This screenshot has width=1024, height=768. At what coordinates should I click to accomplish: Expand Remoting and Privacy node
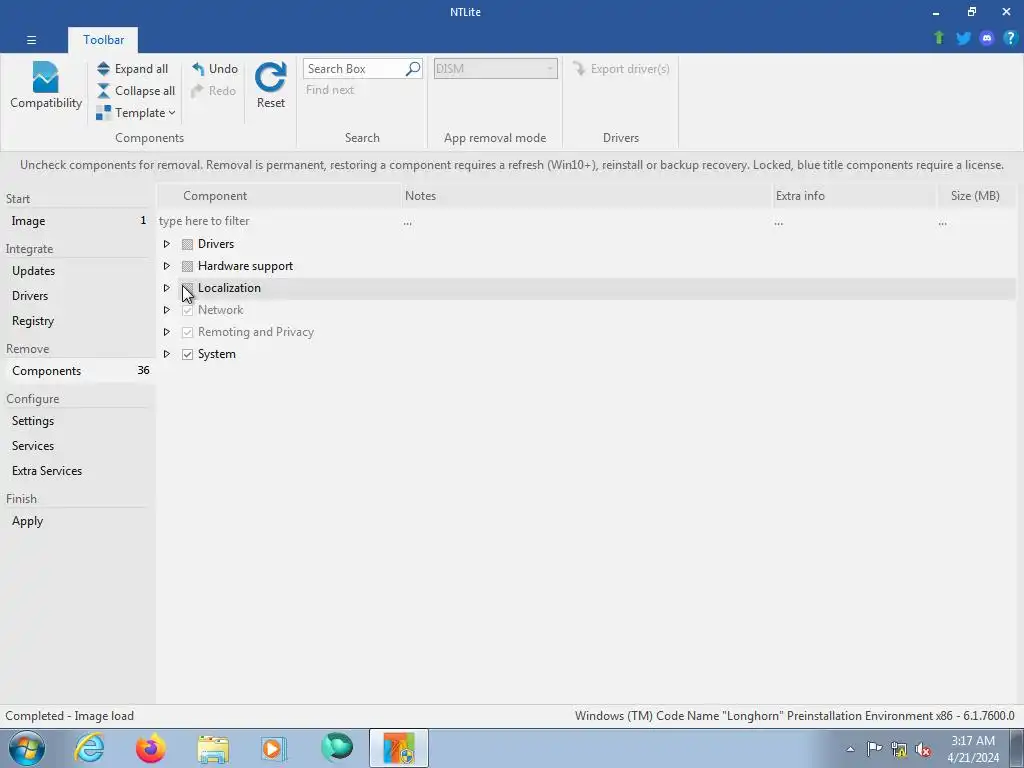(167, 332)
